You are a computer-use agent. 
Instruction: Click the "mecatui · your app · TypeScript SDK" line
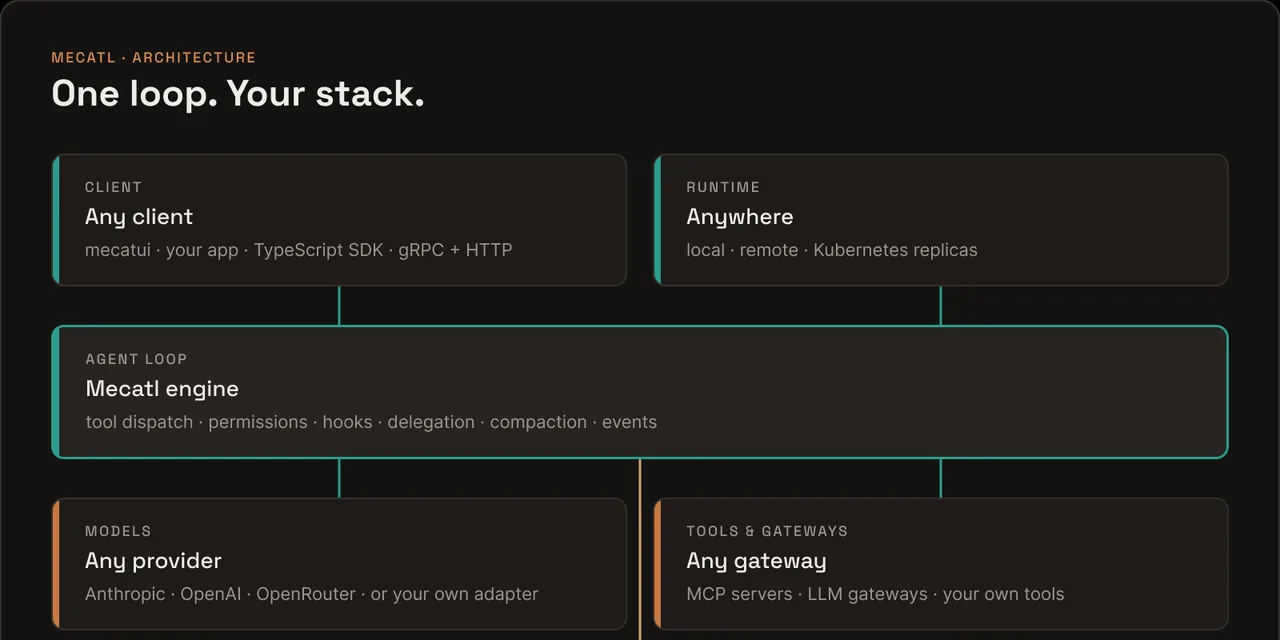299,250
